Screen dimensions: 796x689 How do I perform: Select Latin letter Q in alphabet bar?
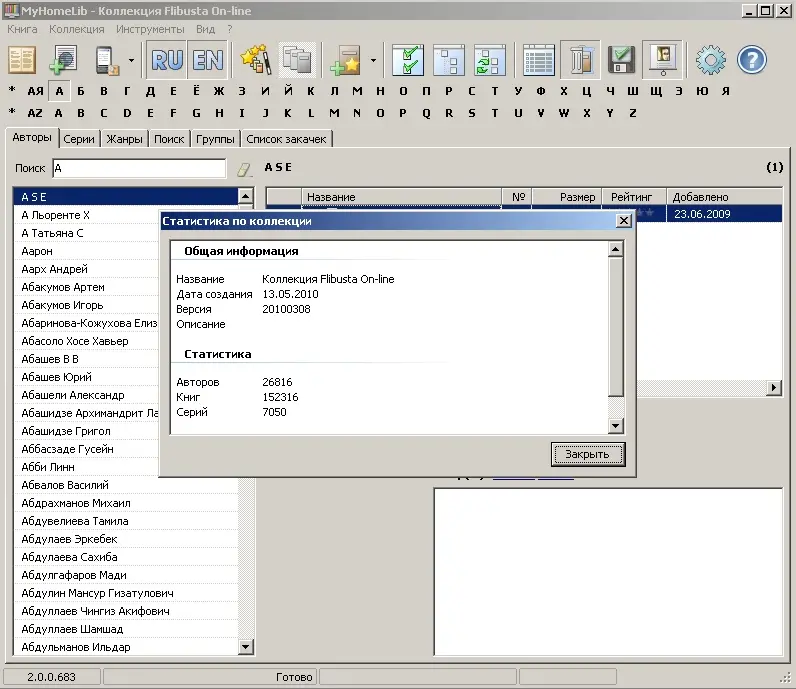(426, 113)
